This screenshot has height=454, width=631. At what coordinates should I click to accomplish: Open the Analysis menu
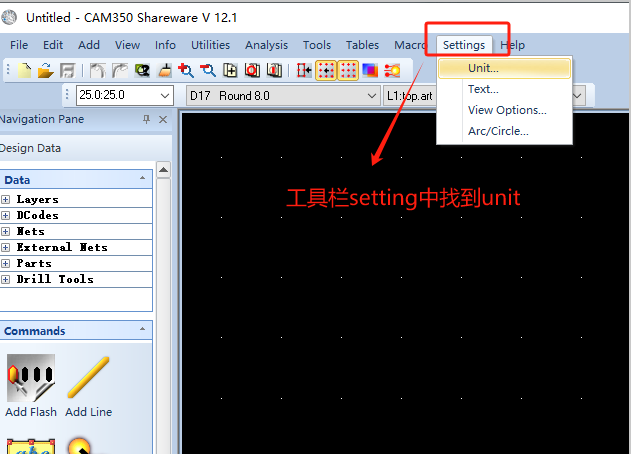tap(266, 45)
